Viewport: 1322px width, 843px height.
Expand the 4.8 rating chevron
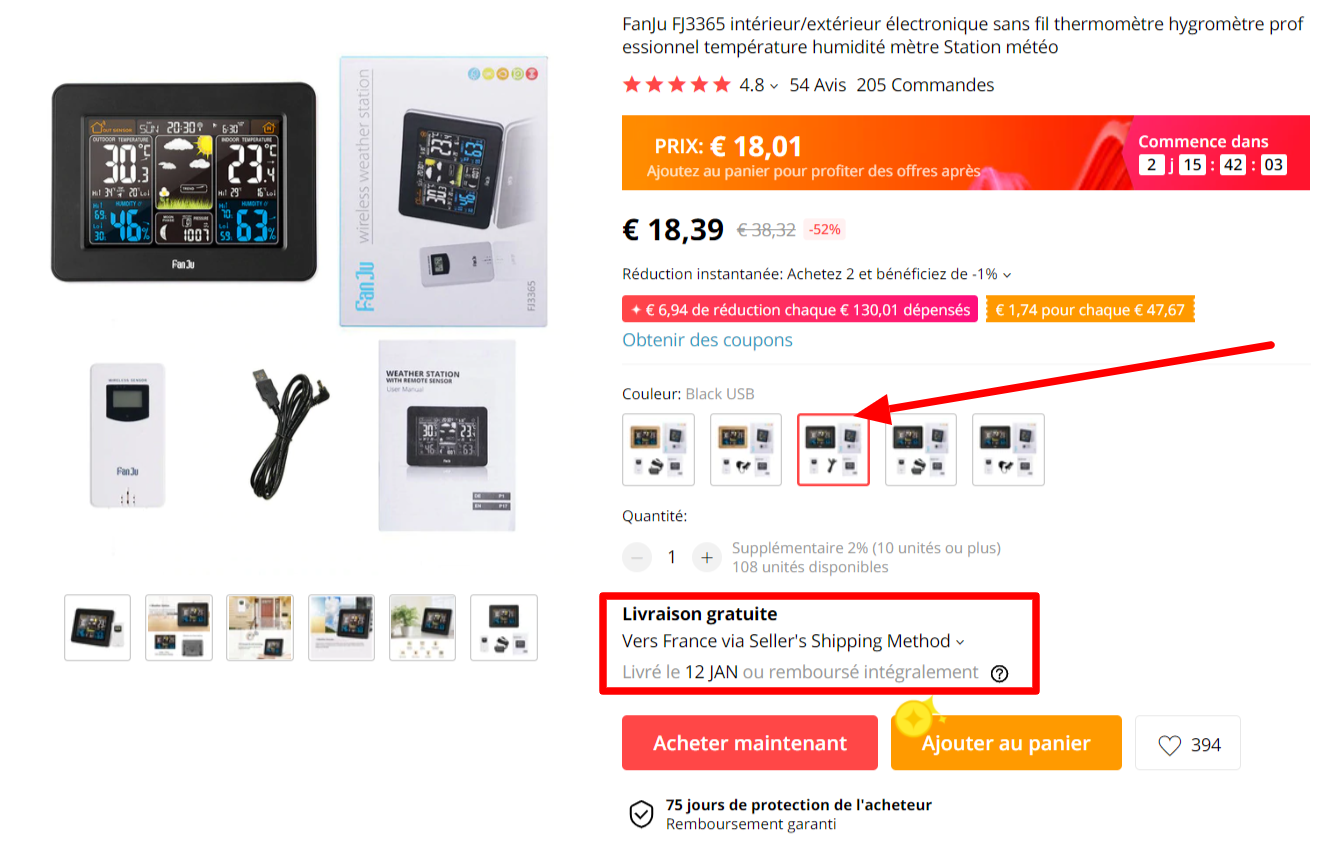click(x=773, y=86)
